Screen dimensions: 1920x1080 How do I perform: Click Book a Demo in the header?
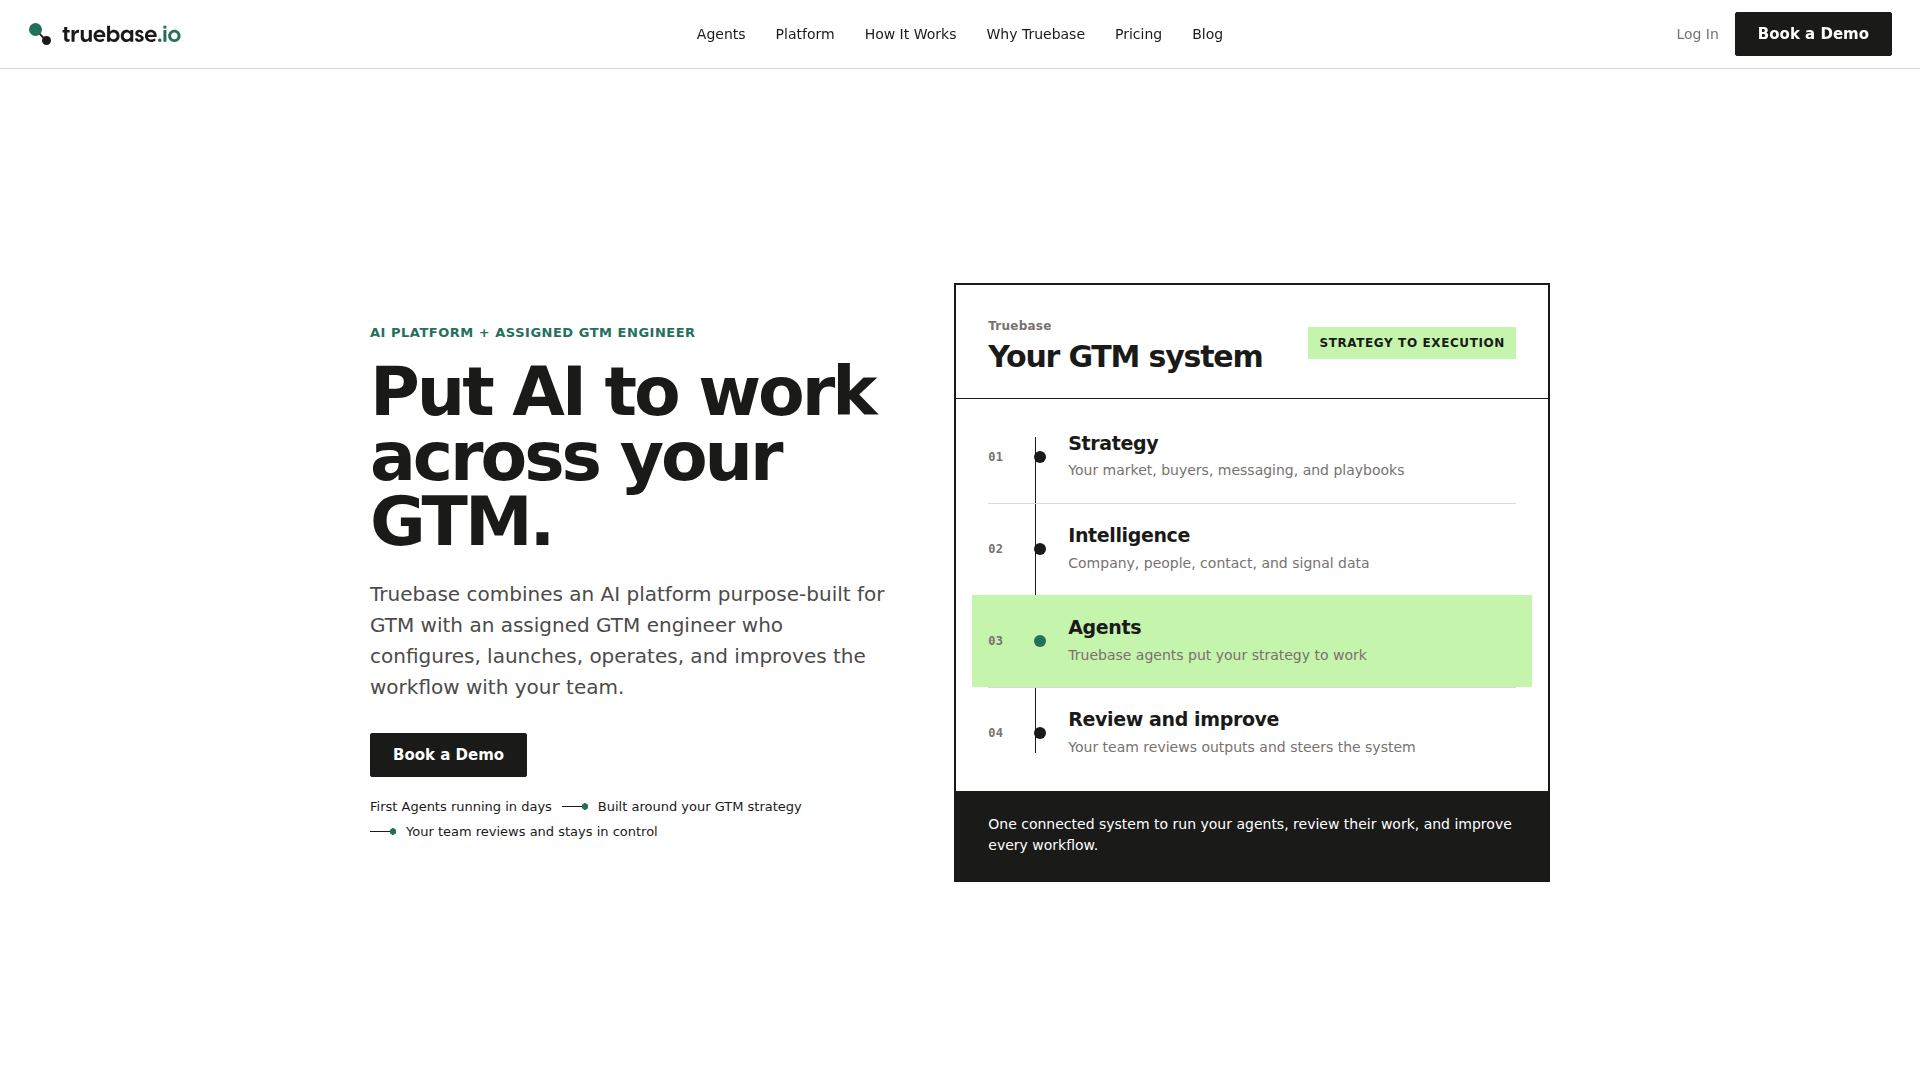[x=1813, y=34]
